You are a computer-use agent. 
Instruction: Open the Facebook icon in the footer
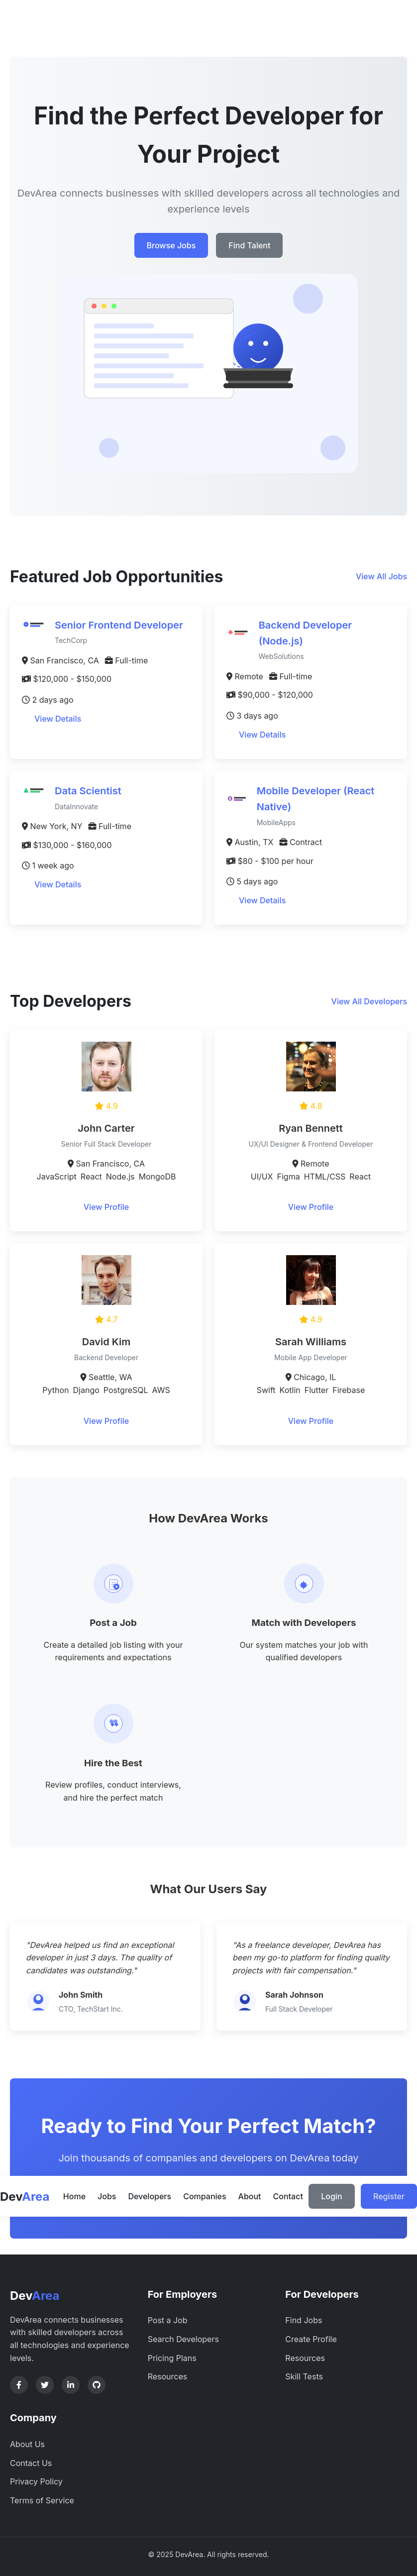coord(19,2385)
